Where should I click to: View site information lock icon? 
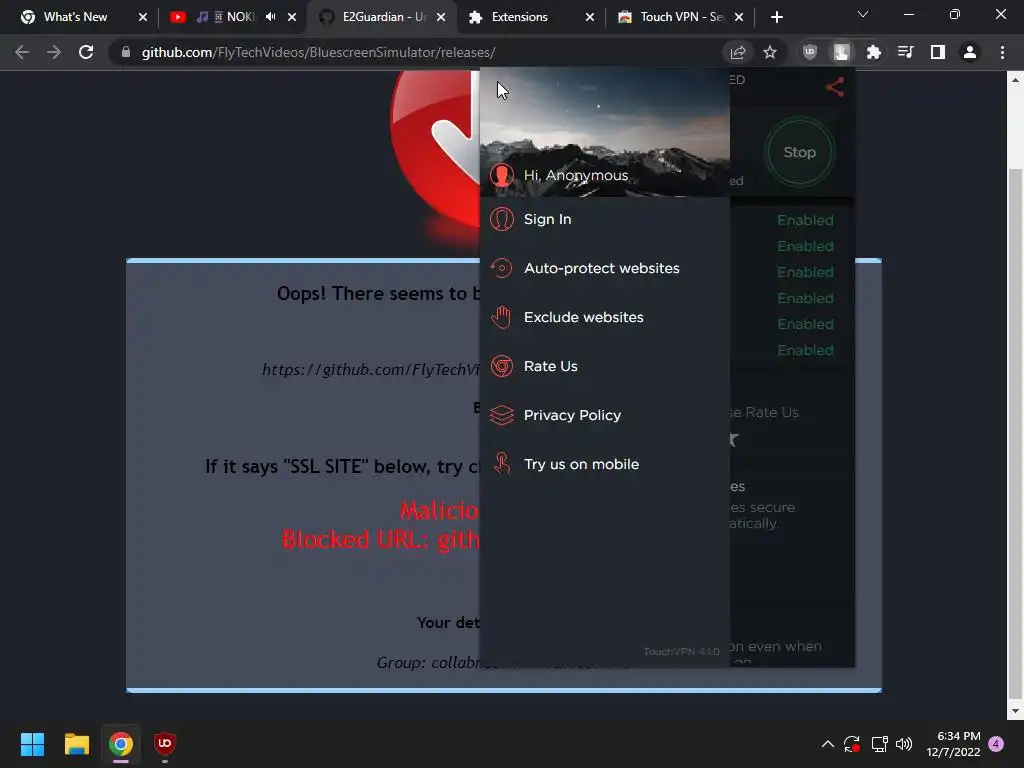click(x=125, y=52)
